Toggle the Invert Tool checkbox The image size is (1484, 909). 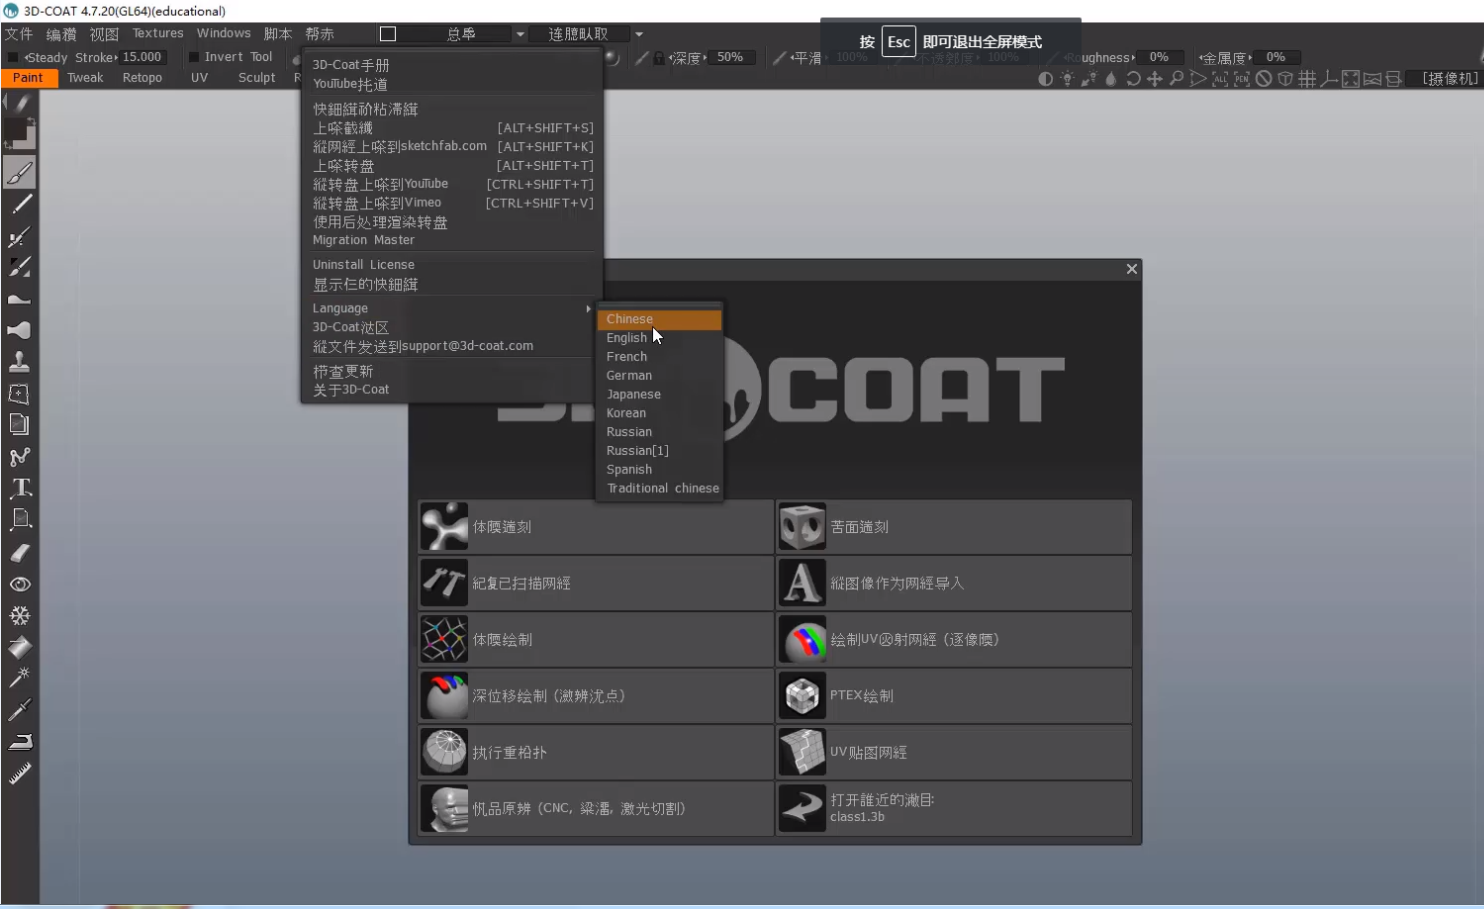[194, 57]
